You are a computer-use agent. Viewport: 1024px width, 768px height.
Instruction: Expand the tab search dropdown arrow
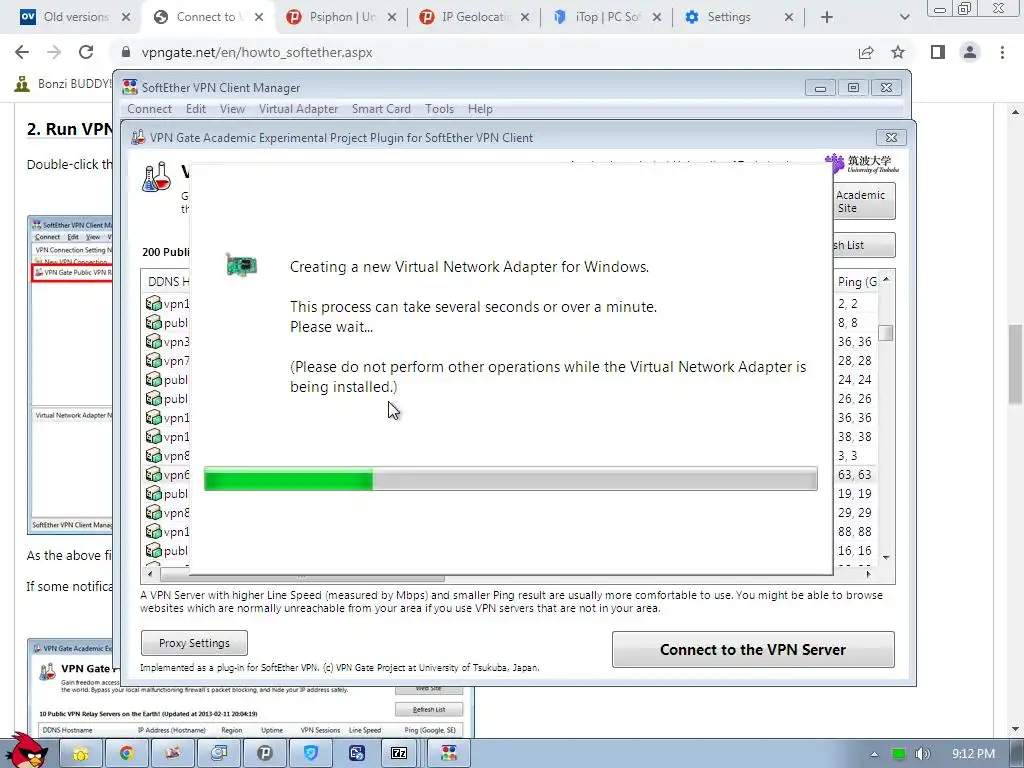coord(904,17)
